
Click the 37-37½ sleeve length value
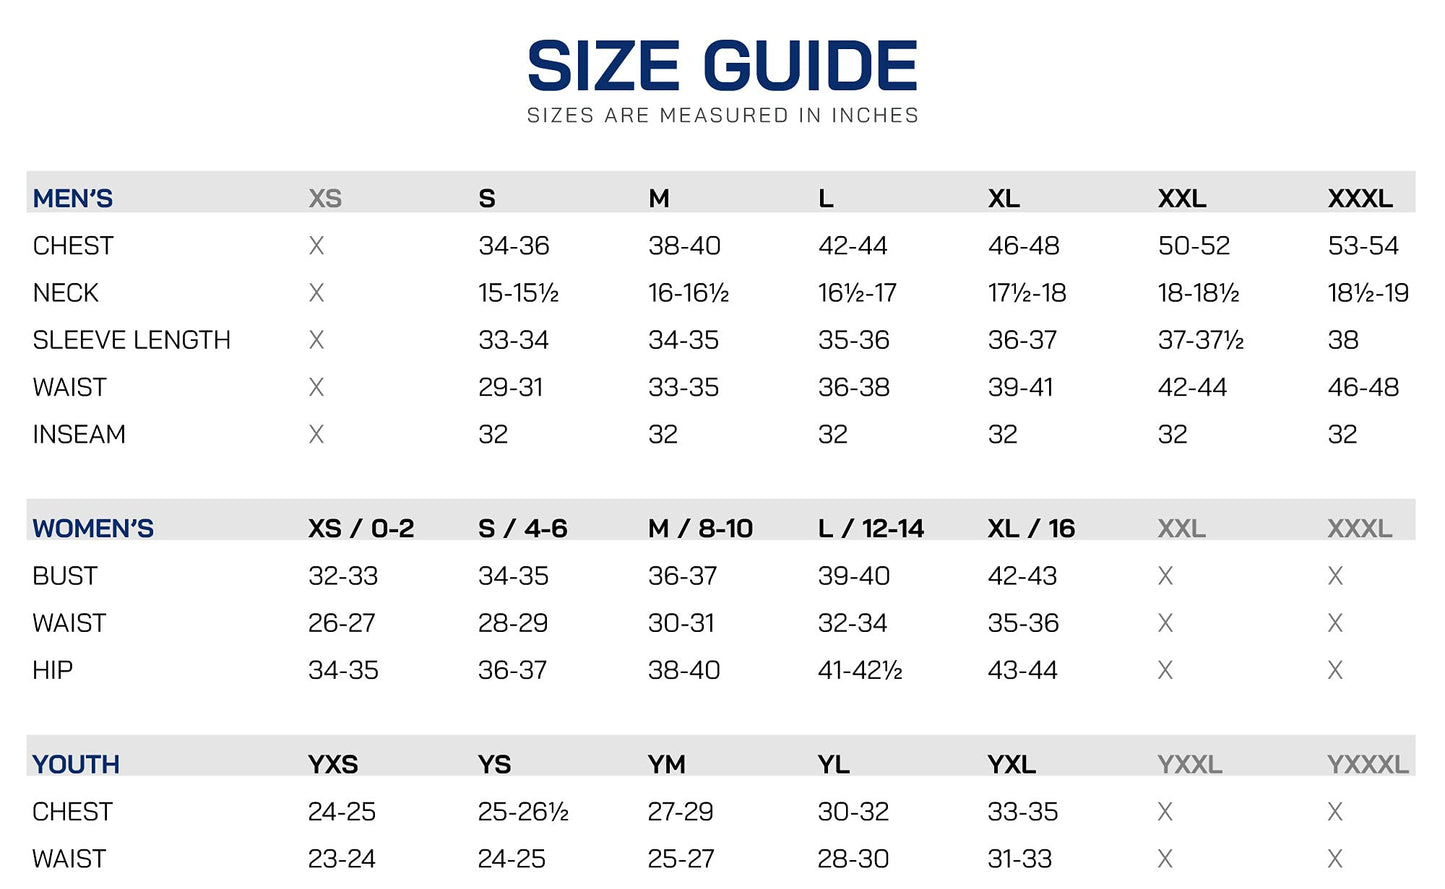click(x=1200, y=340)
